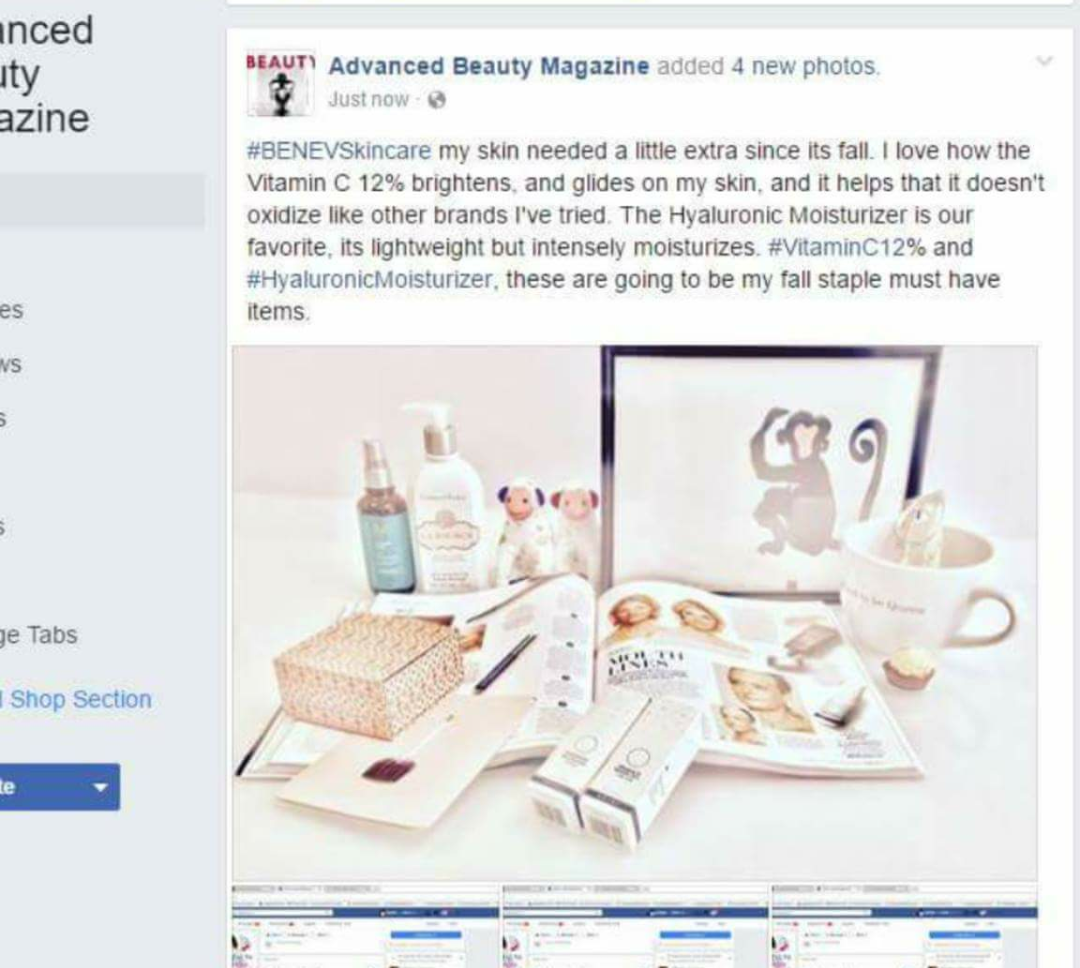This screenshot has height=968, width=1080.
Task: Open the #BENEVSkincare hashtag
Action: click(339, 151)
